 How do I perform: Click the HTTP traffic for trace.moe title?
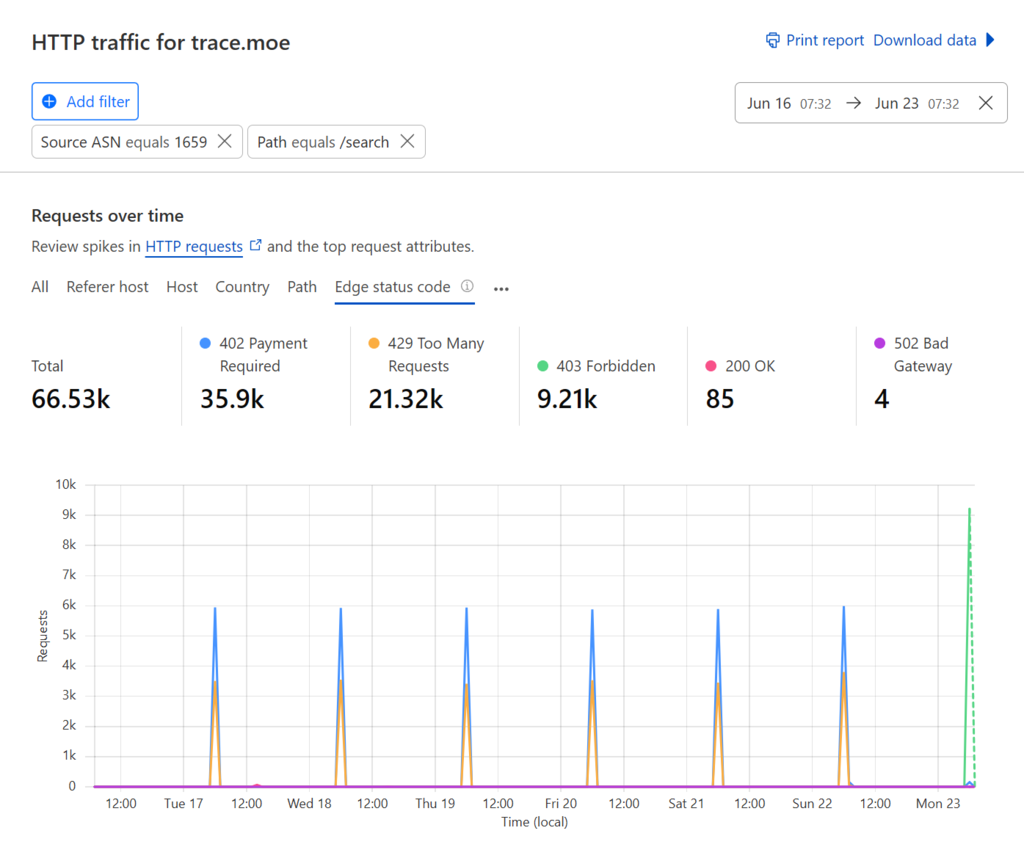pyautogui.click(x=161, y=42)
